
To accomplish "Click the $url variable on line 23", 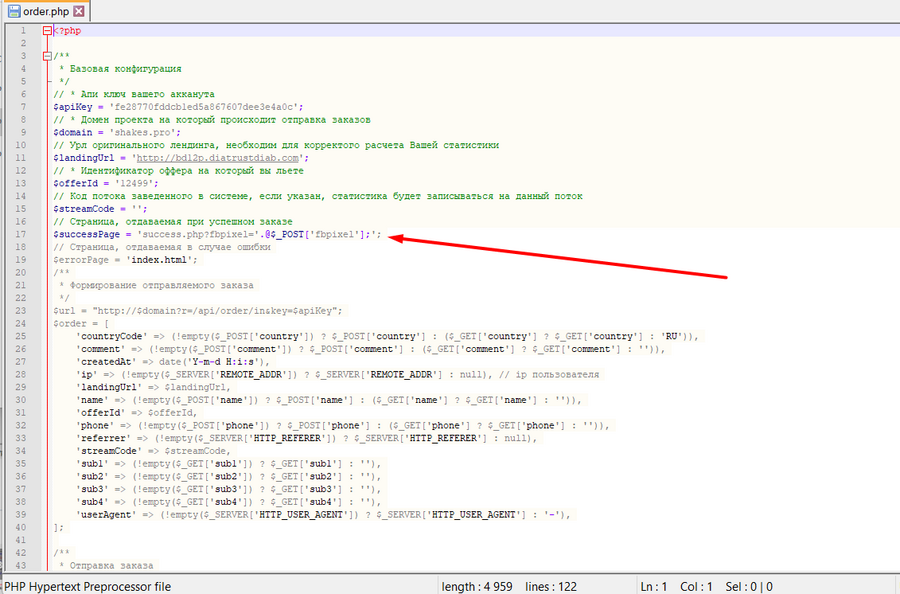I will click(x=65, y=310).
